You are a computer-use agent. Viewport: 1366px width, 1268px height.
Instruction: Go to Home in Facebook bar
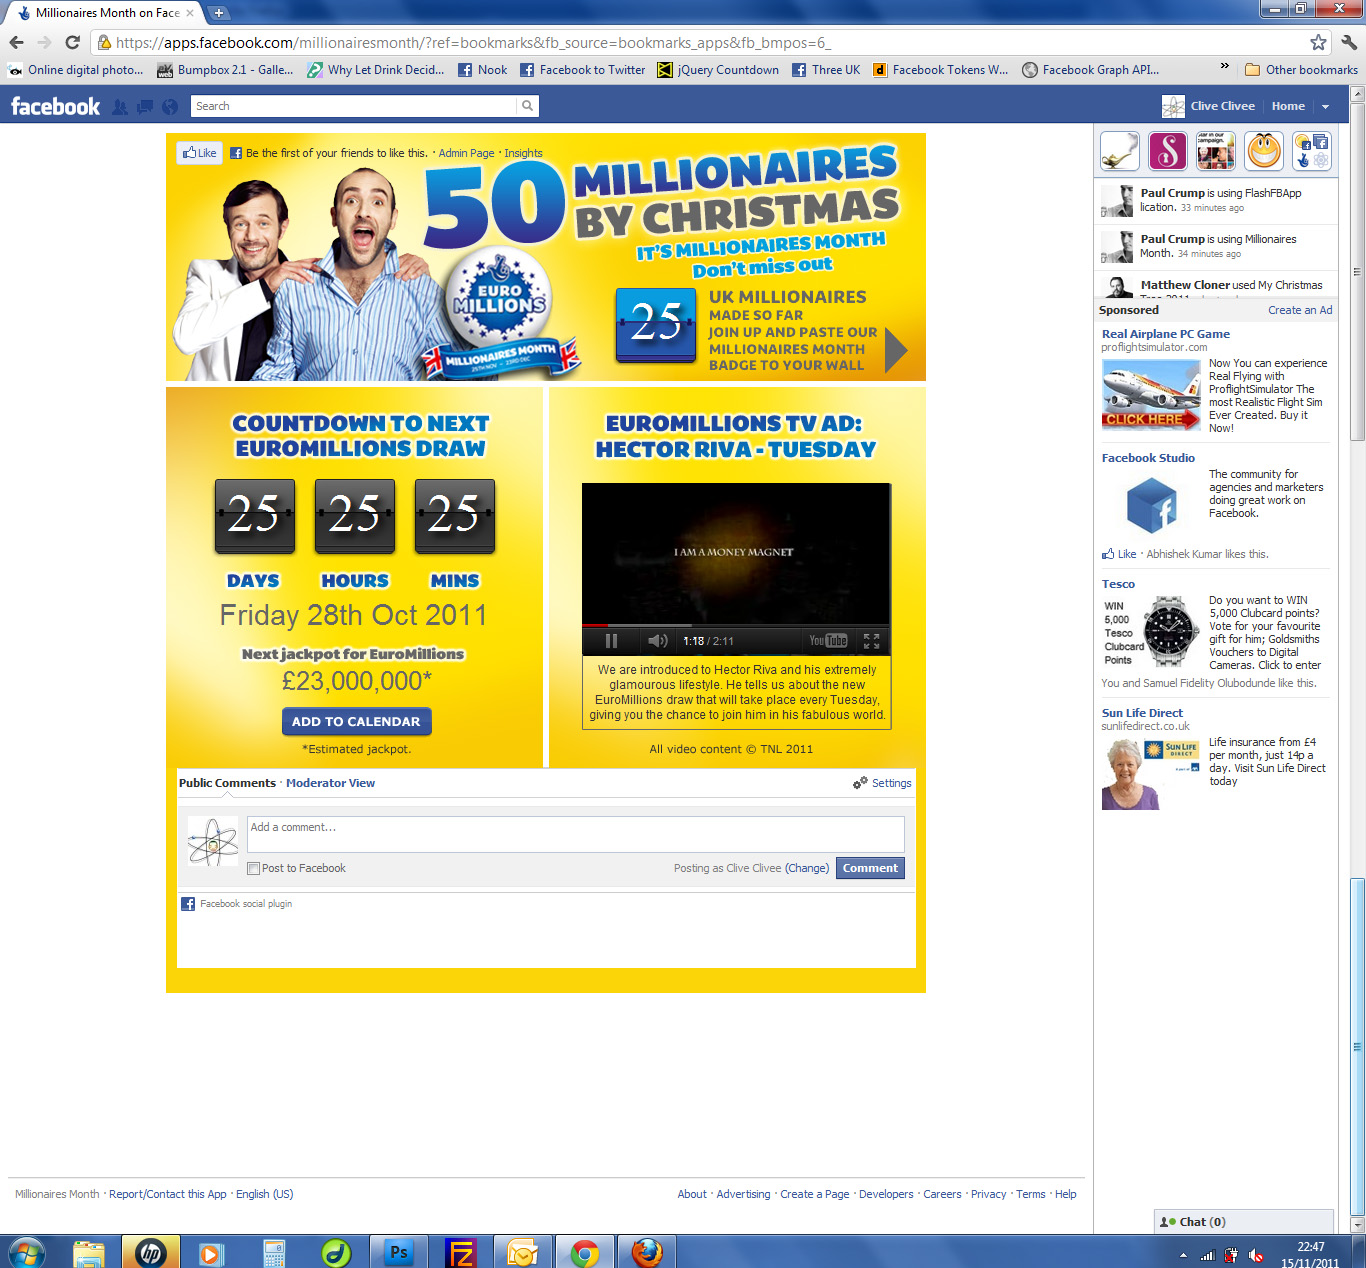pyautogui.click(x=1288, y=106)
